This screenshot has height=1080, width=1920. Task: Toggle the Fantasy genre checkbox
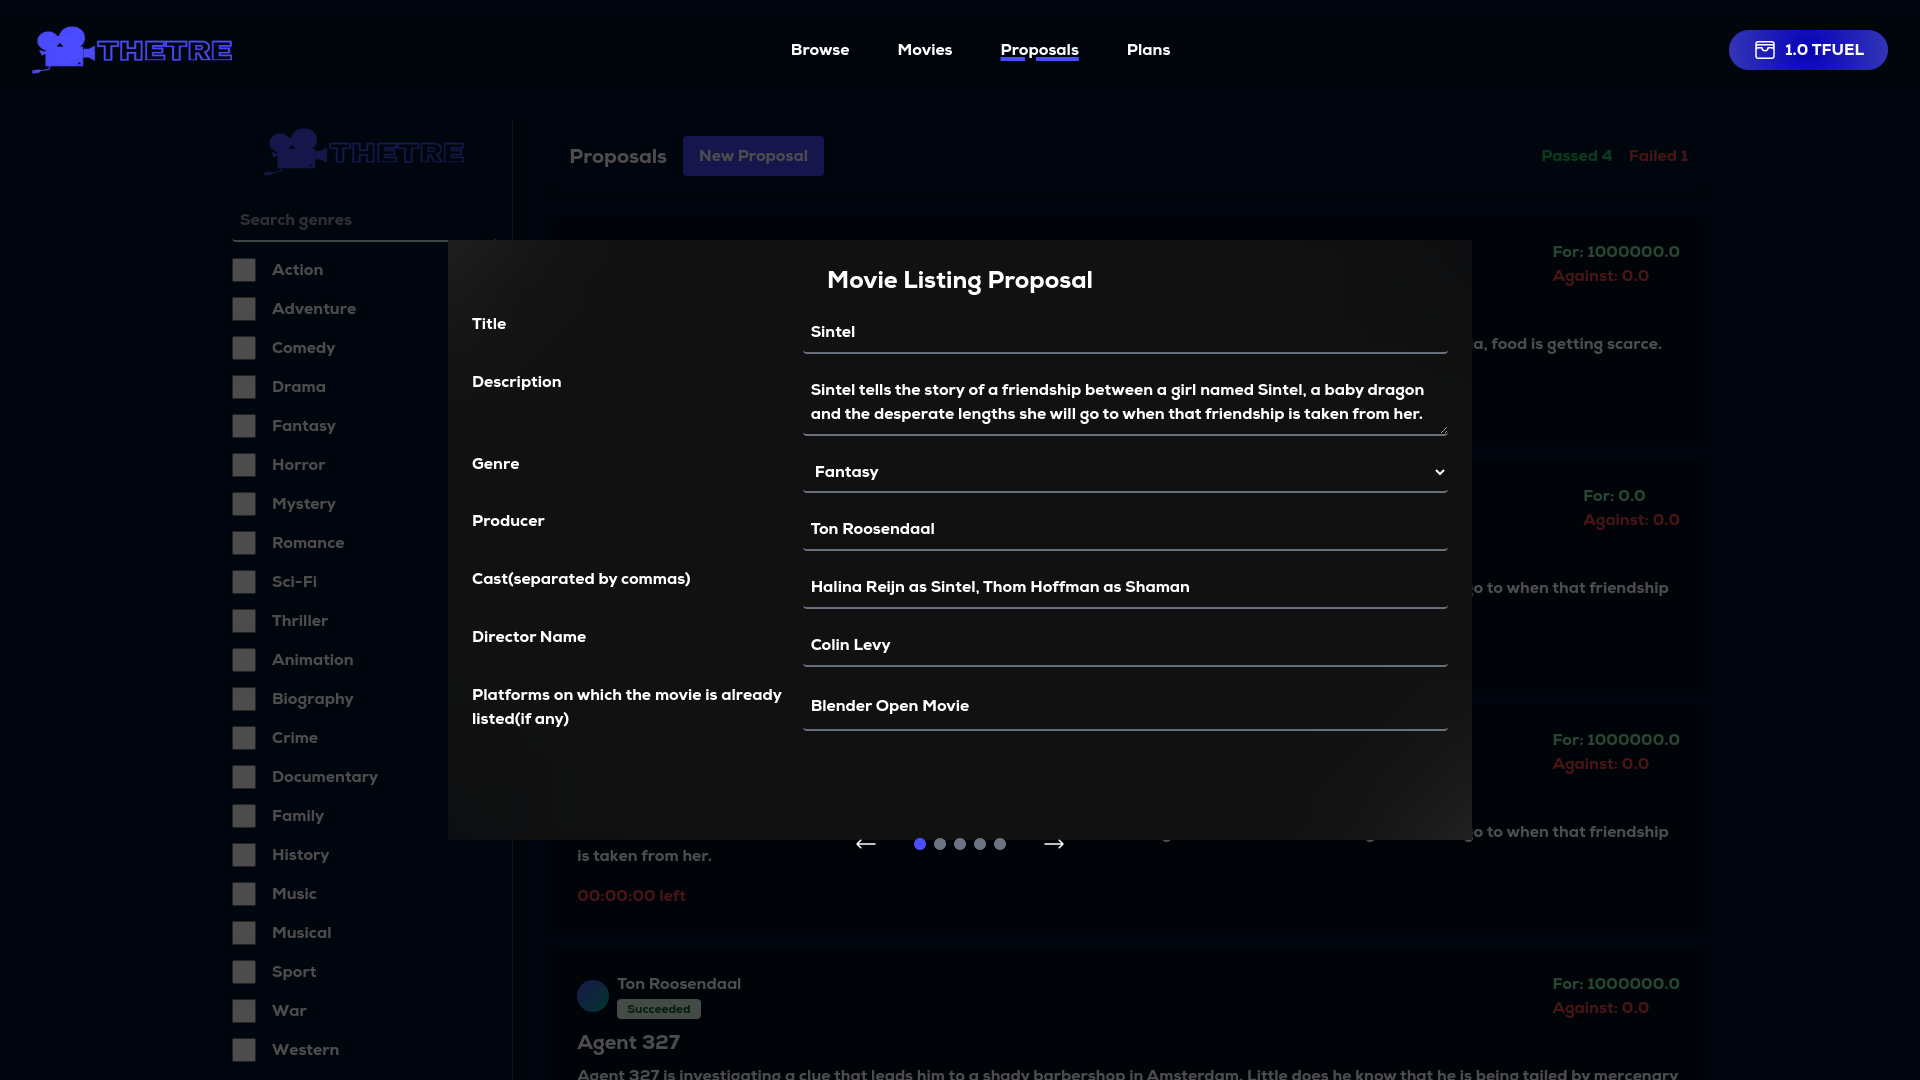[x=244, y=426]
